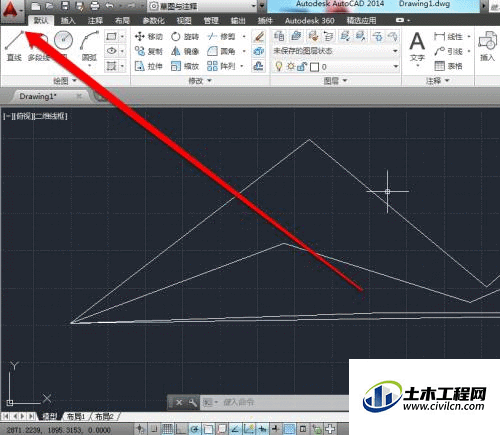Click the Rectangle tool icon
Viewport: 500px width, 435px height.
point(111,36)
